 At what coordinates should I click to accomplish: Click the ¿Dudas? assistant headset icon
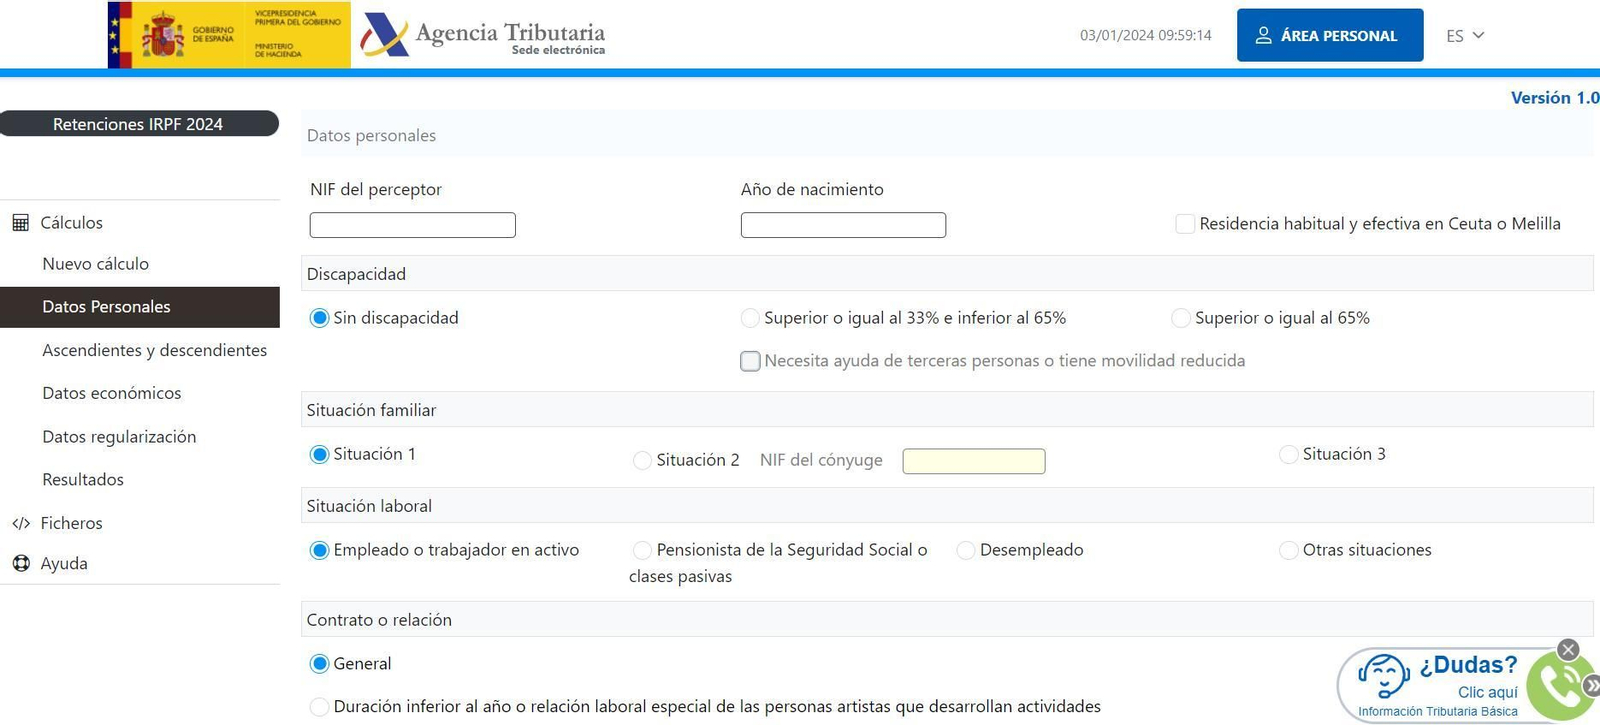click(x=1384, y=676)
